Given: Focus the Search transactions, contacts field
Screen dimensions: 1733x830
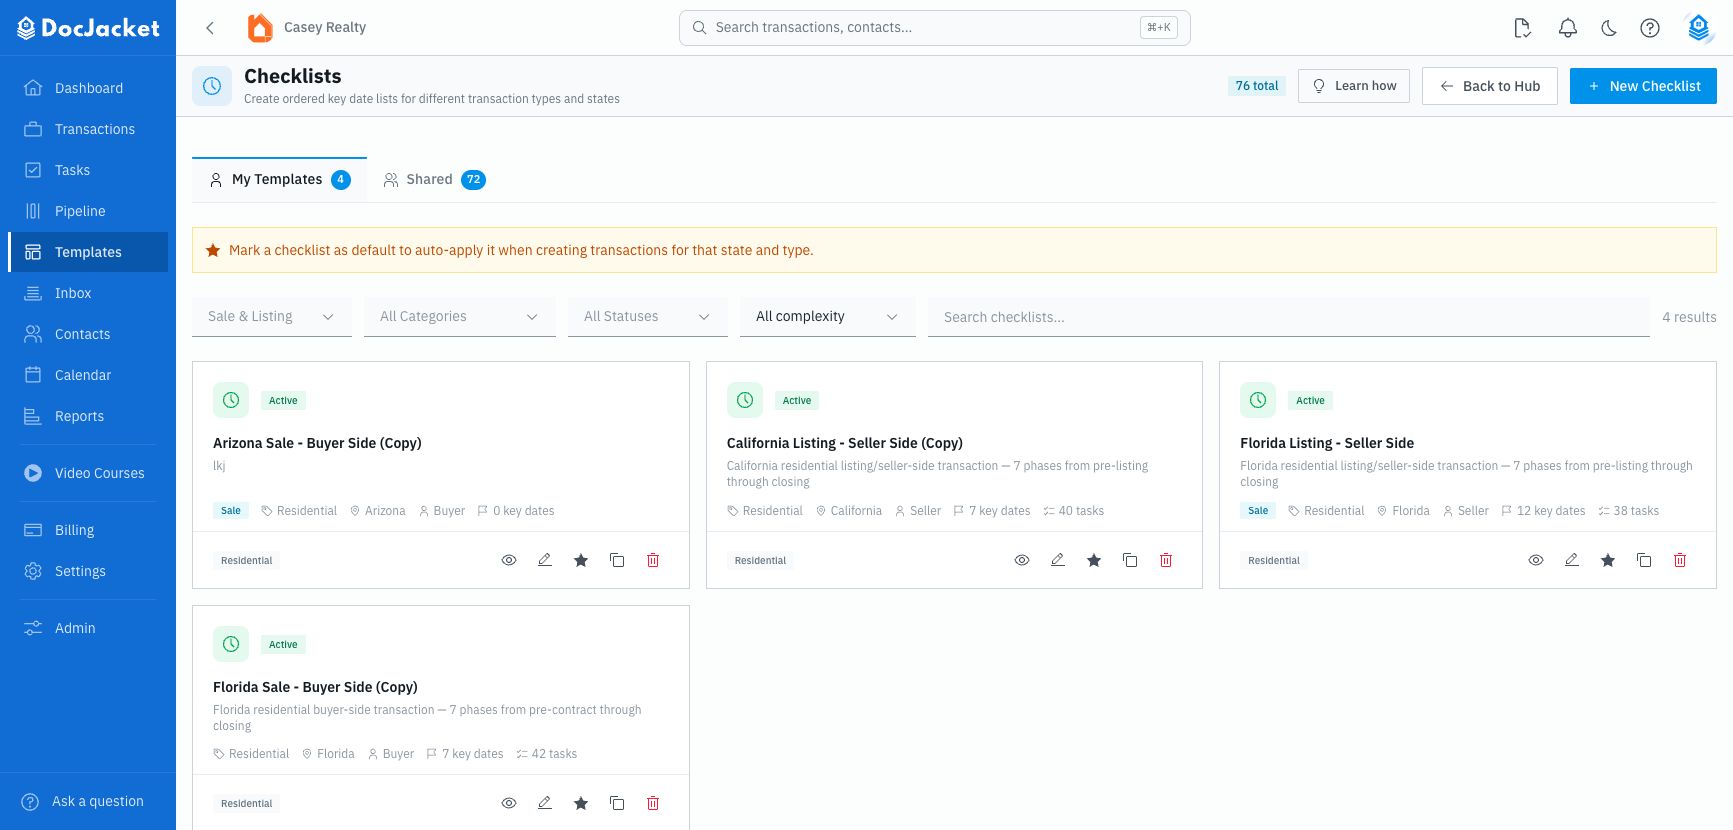Looking at the screenshot, I should click(935, 28).
